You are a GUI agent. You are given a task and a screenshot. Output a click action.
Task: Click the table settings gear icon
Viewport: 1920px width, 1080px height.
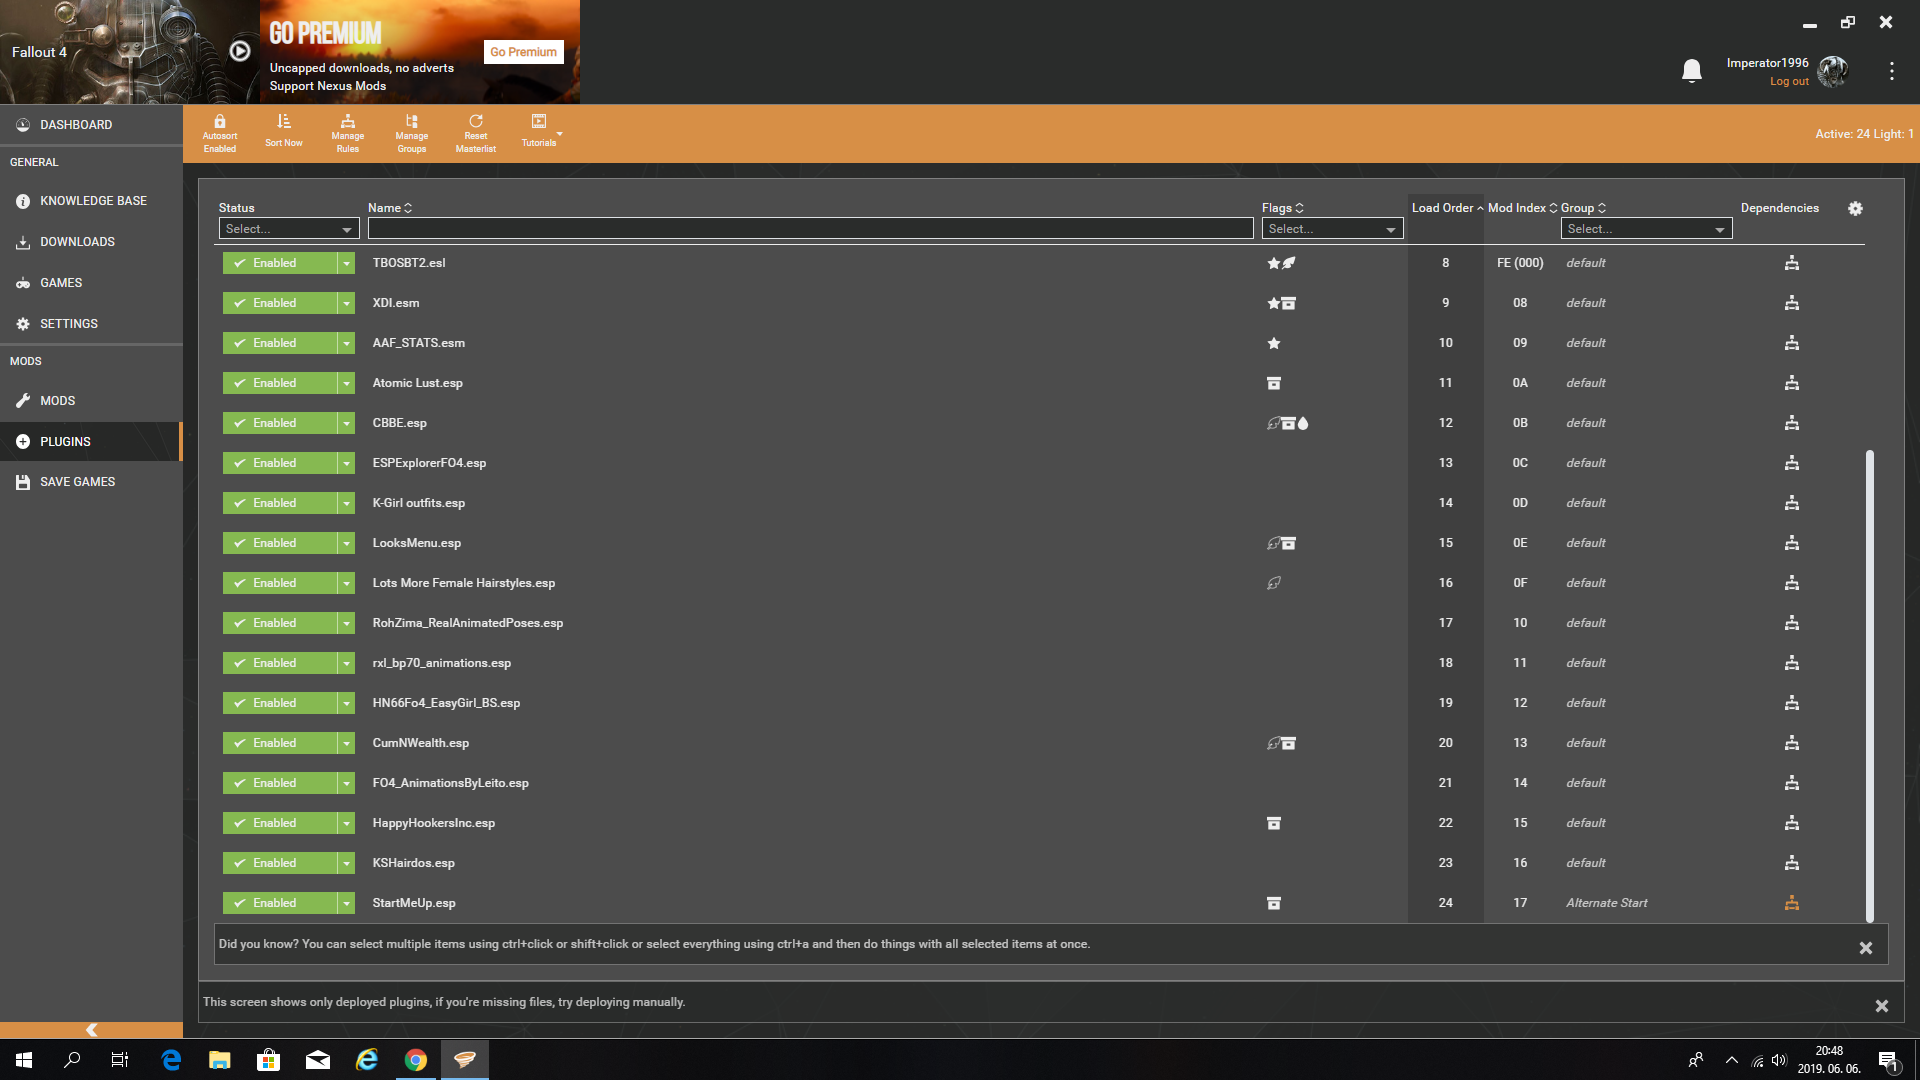pos(1855,208)
